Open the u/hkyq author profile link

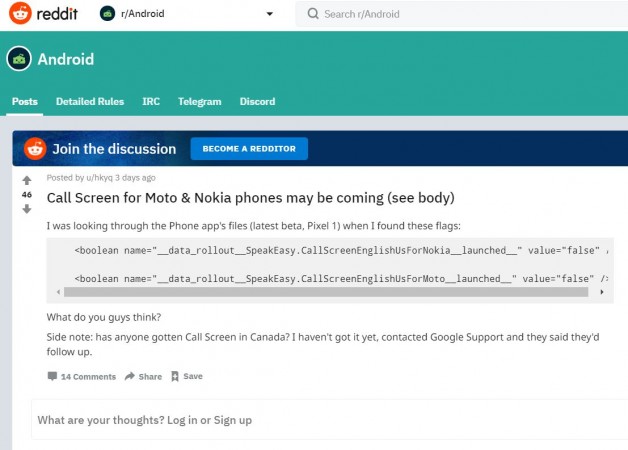[x=100, y=178]
